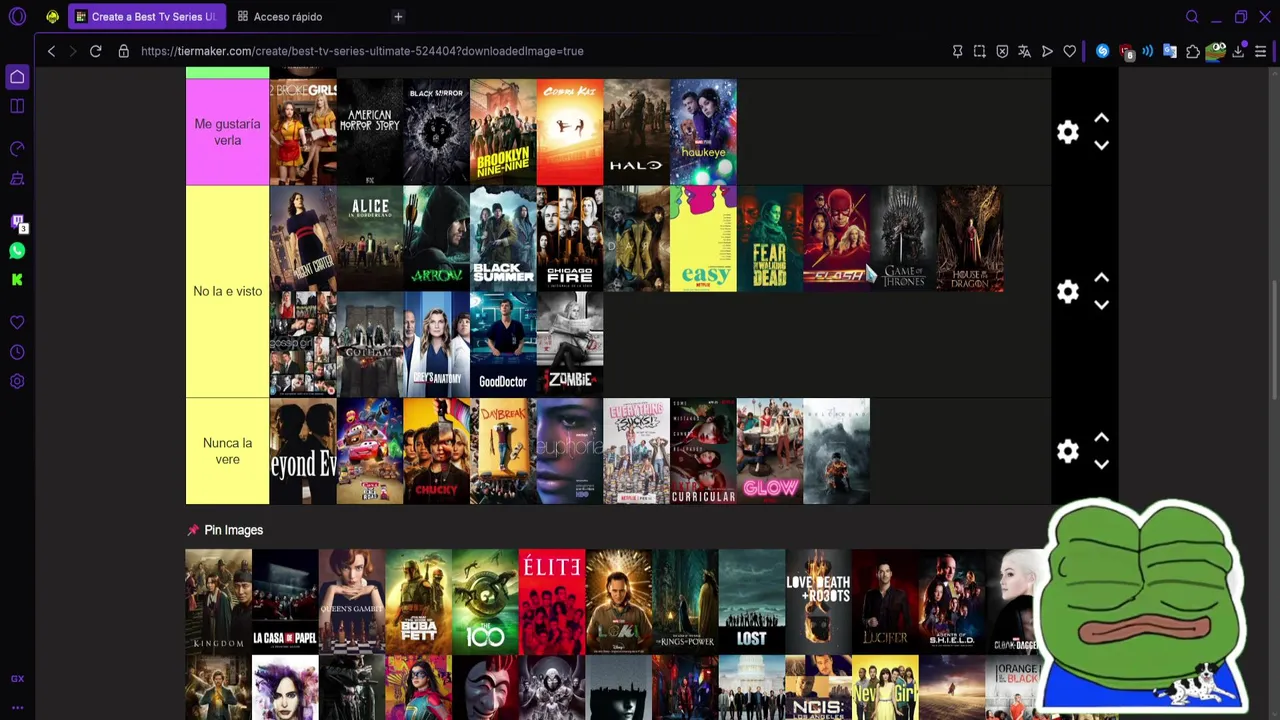
Task: Move No la e visto row down
Action: (x=1101, y=305)
